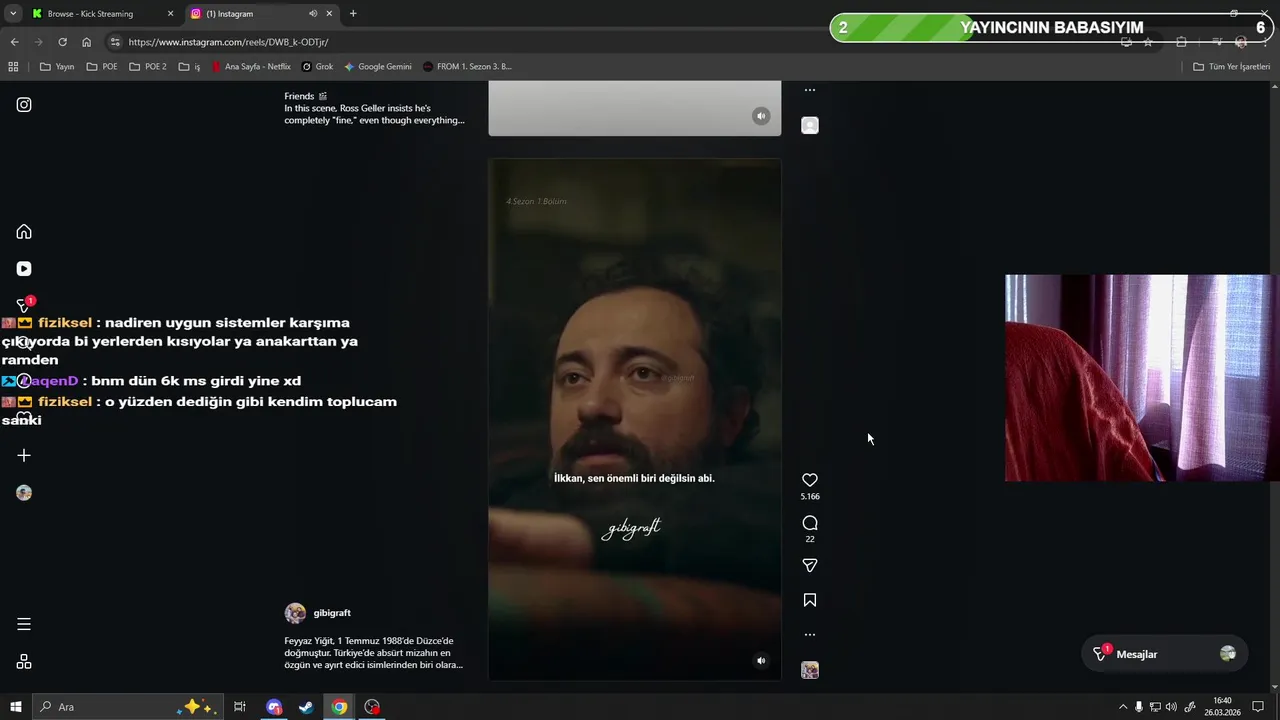Open the POE bookmark folder
This screenshot has width=1280, height=720.
(102, 67)
